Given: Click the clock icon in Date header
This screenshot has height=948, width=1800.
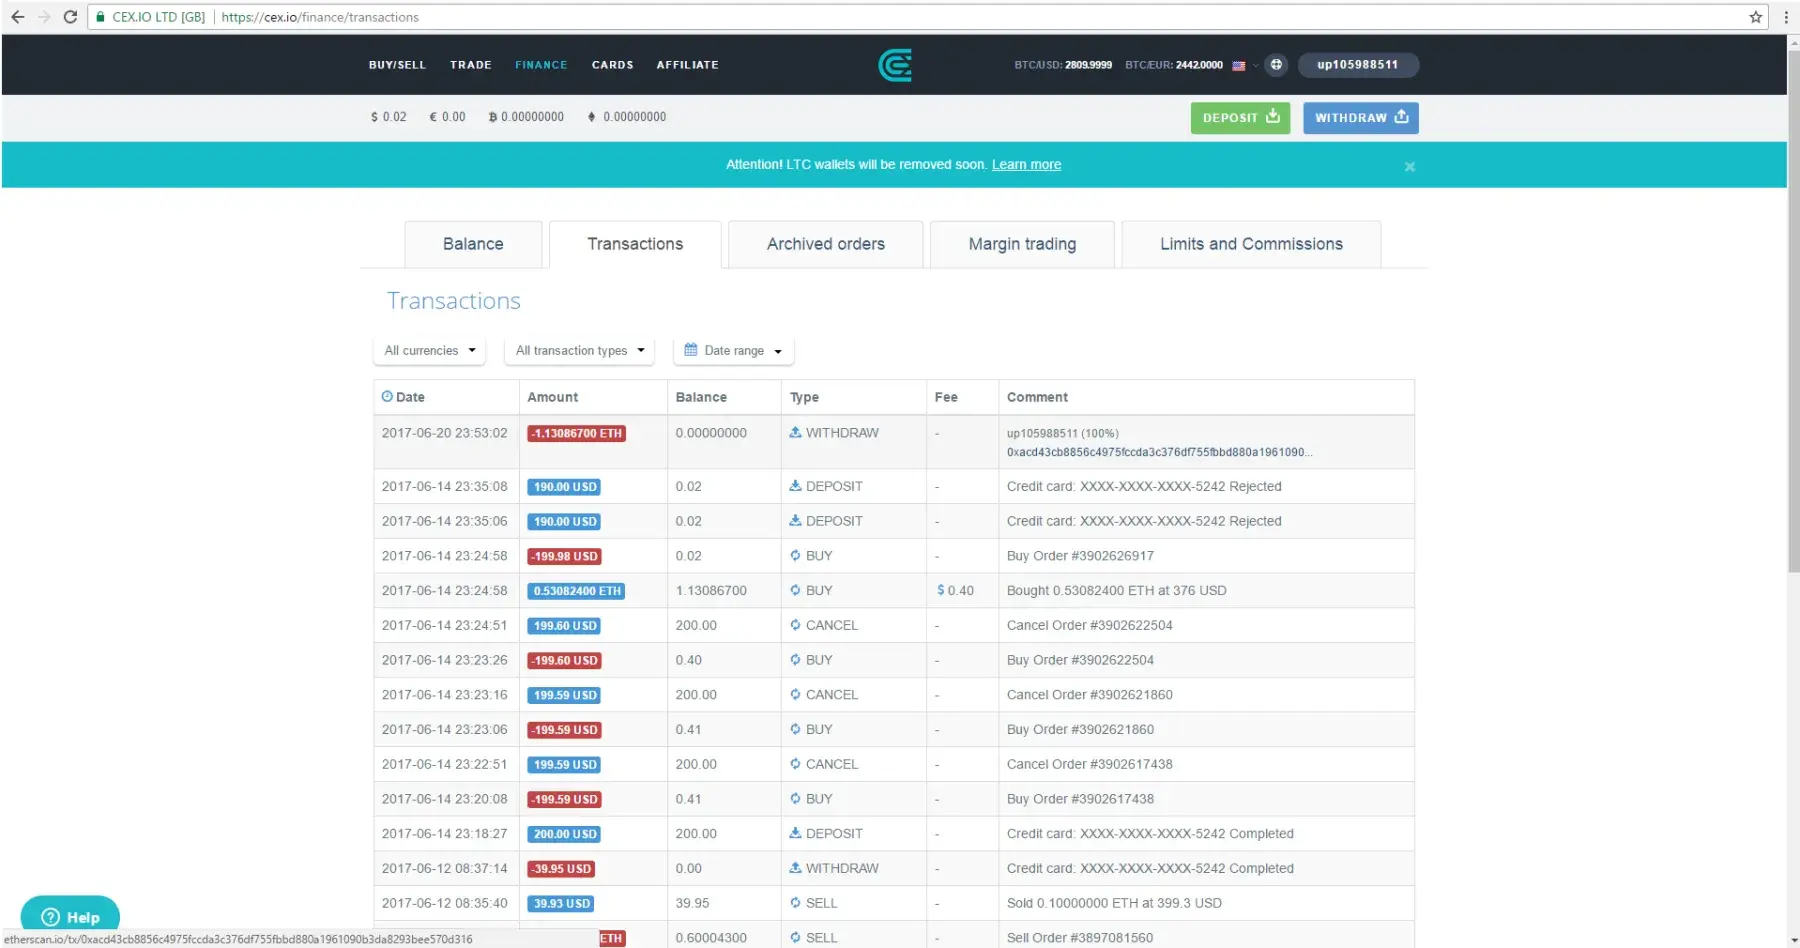Looking at the screenshot, I should [x=387, y=397].
